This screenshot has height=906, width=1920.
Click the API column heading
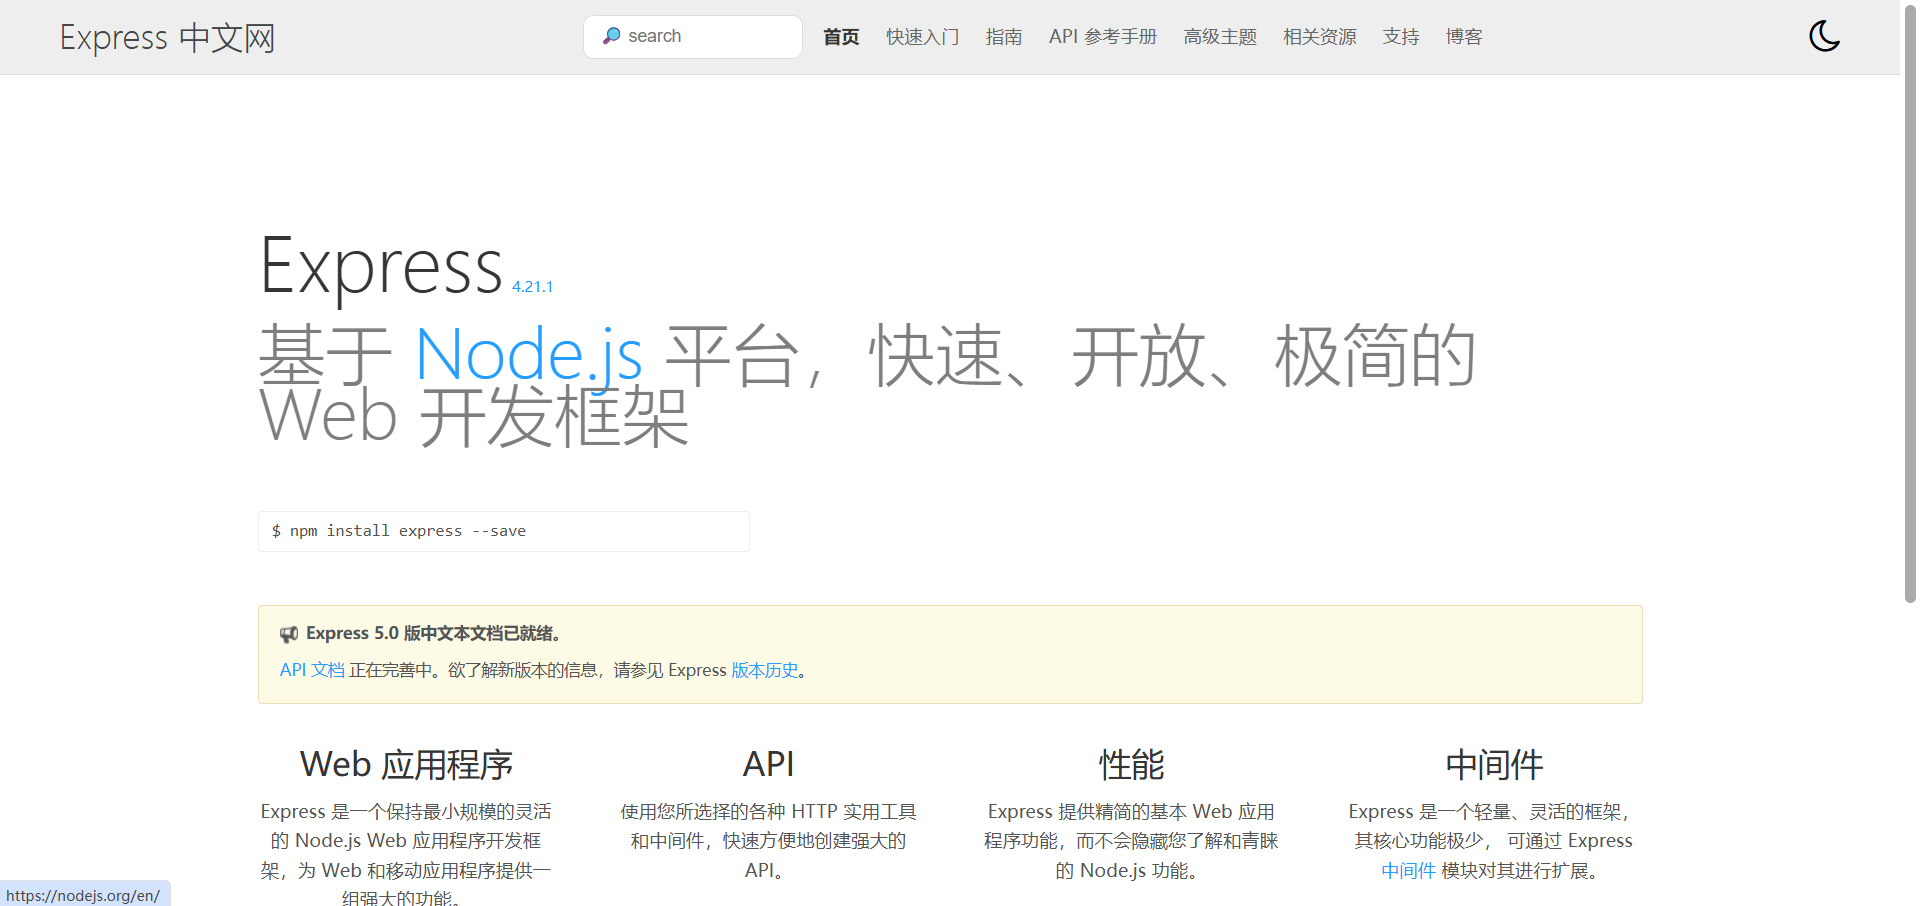pos(768,765)
